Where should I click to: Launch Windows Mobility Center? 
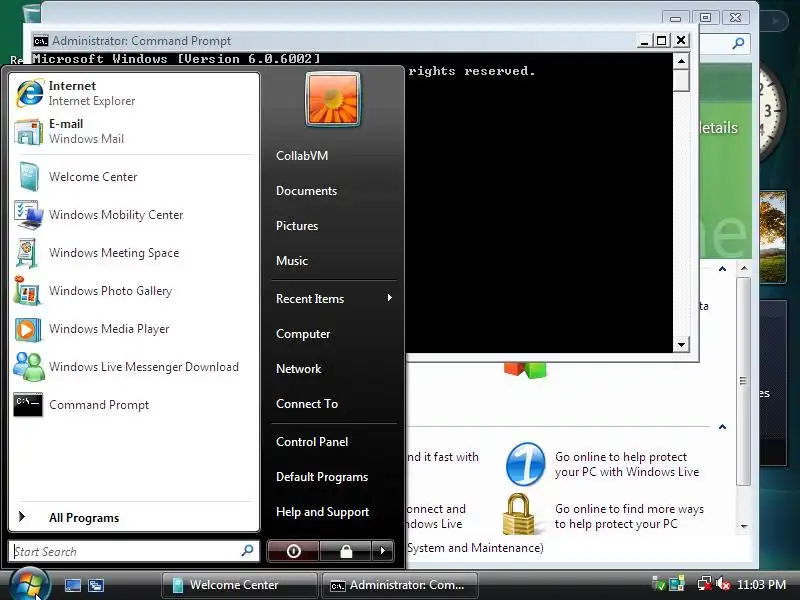pos(134,215)
